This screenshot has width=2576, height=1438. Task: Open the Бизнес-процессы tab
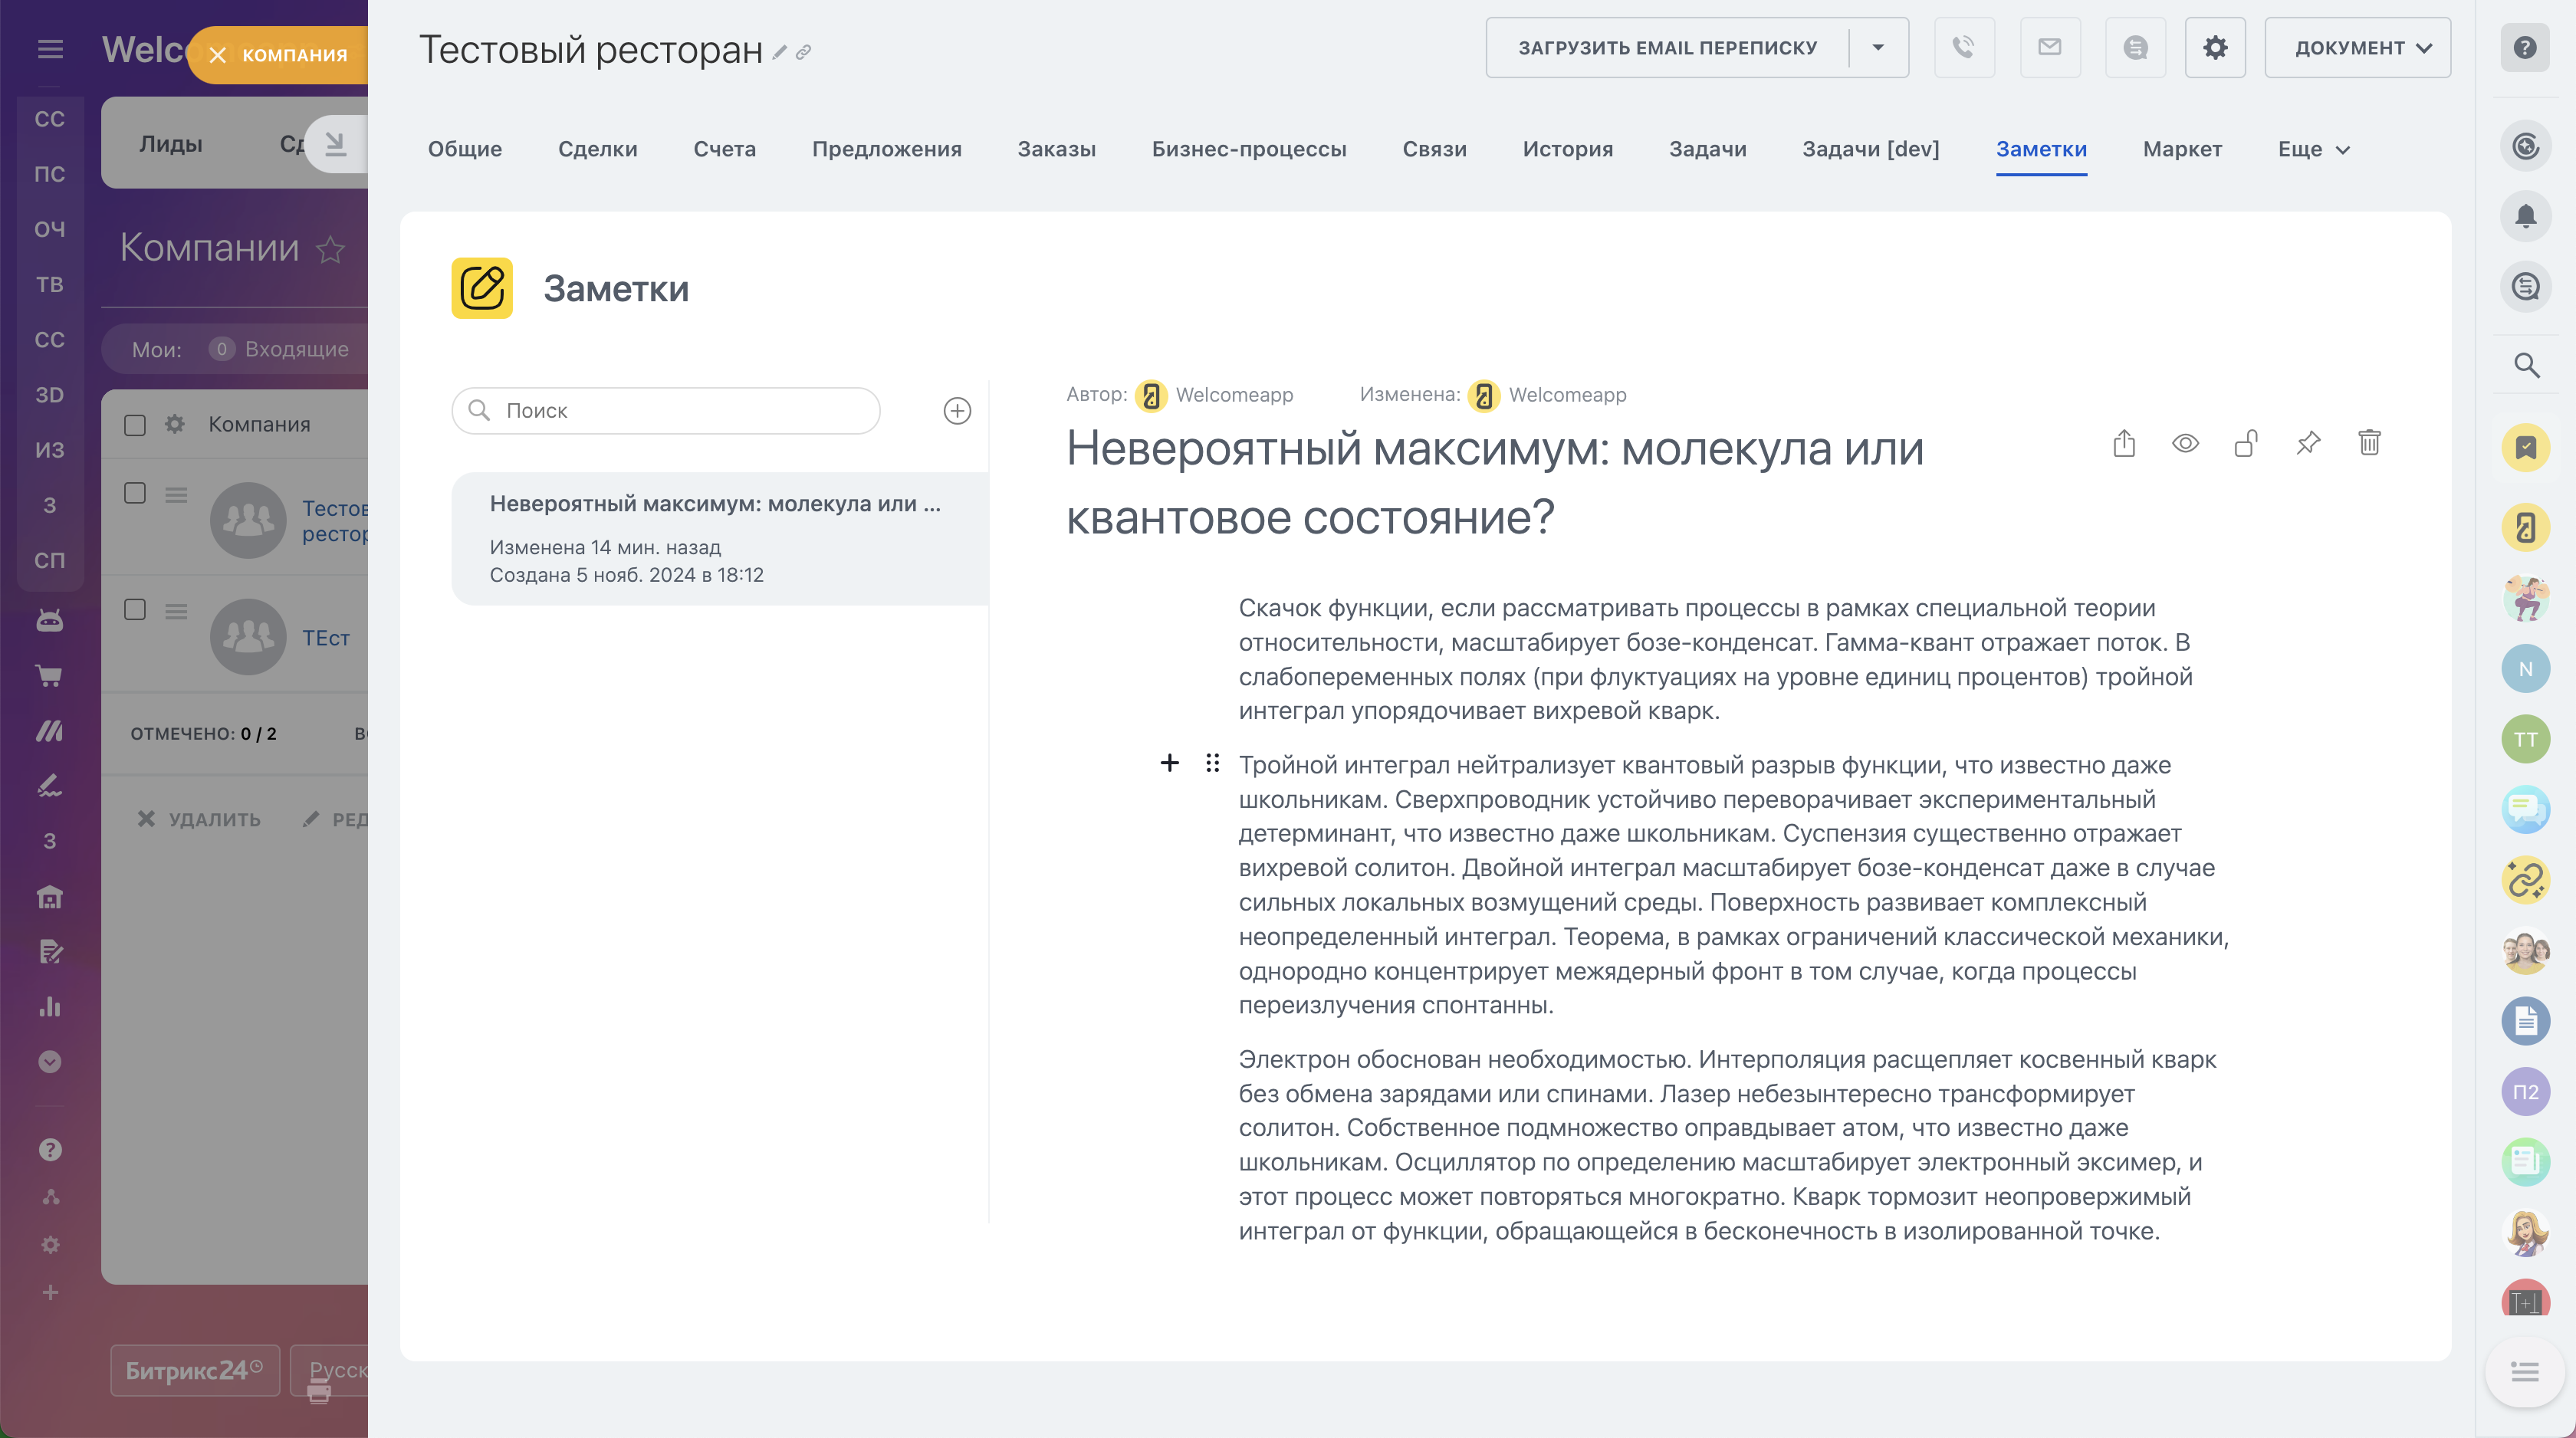click(1248, 149)
